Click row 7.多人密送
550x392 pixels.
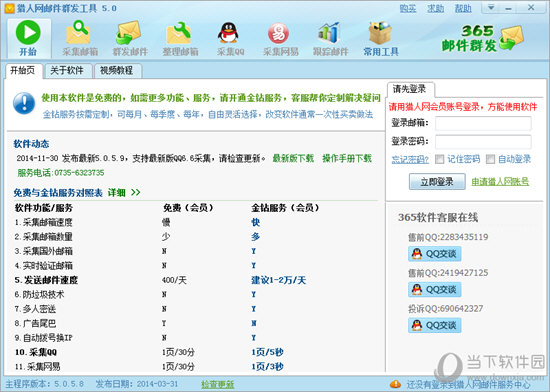(35, 309)
